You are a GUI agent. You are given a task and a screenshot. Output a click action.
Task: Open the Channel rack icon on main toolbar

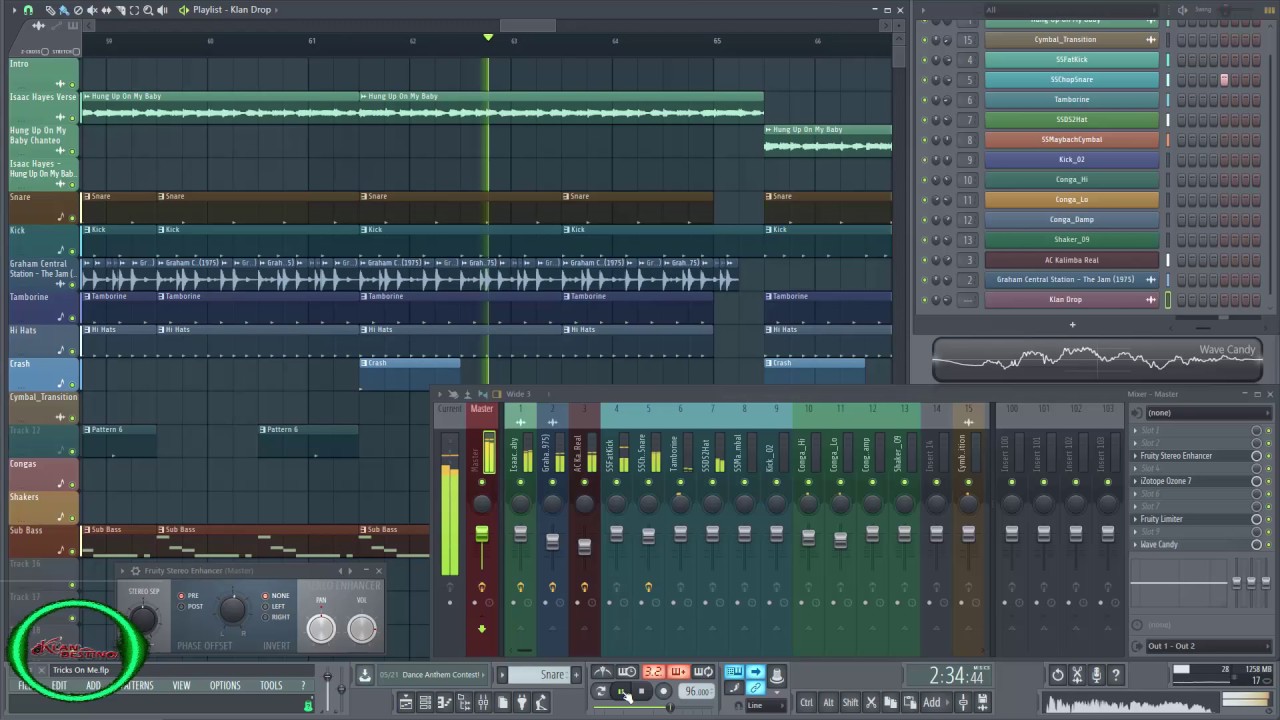(424, 703)
